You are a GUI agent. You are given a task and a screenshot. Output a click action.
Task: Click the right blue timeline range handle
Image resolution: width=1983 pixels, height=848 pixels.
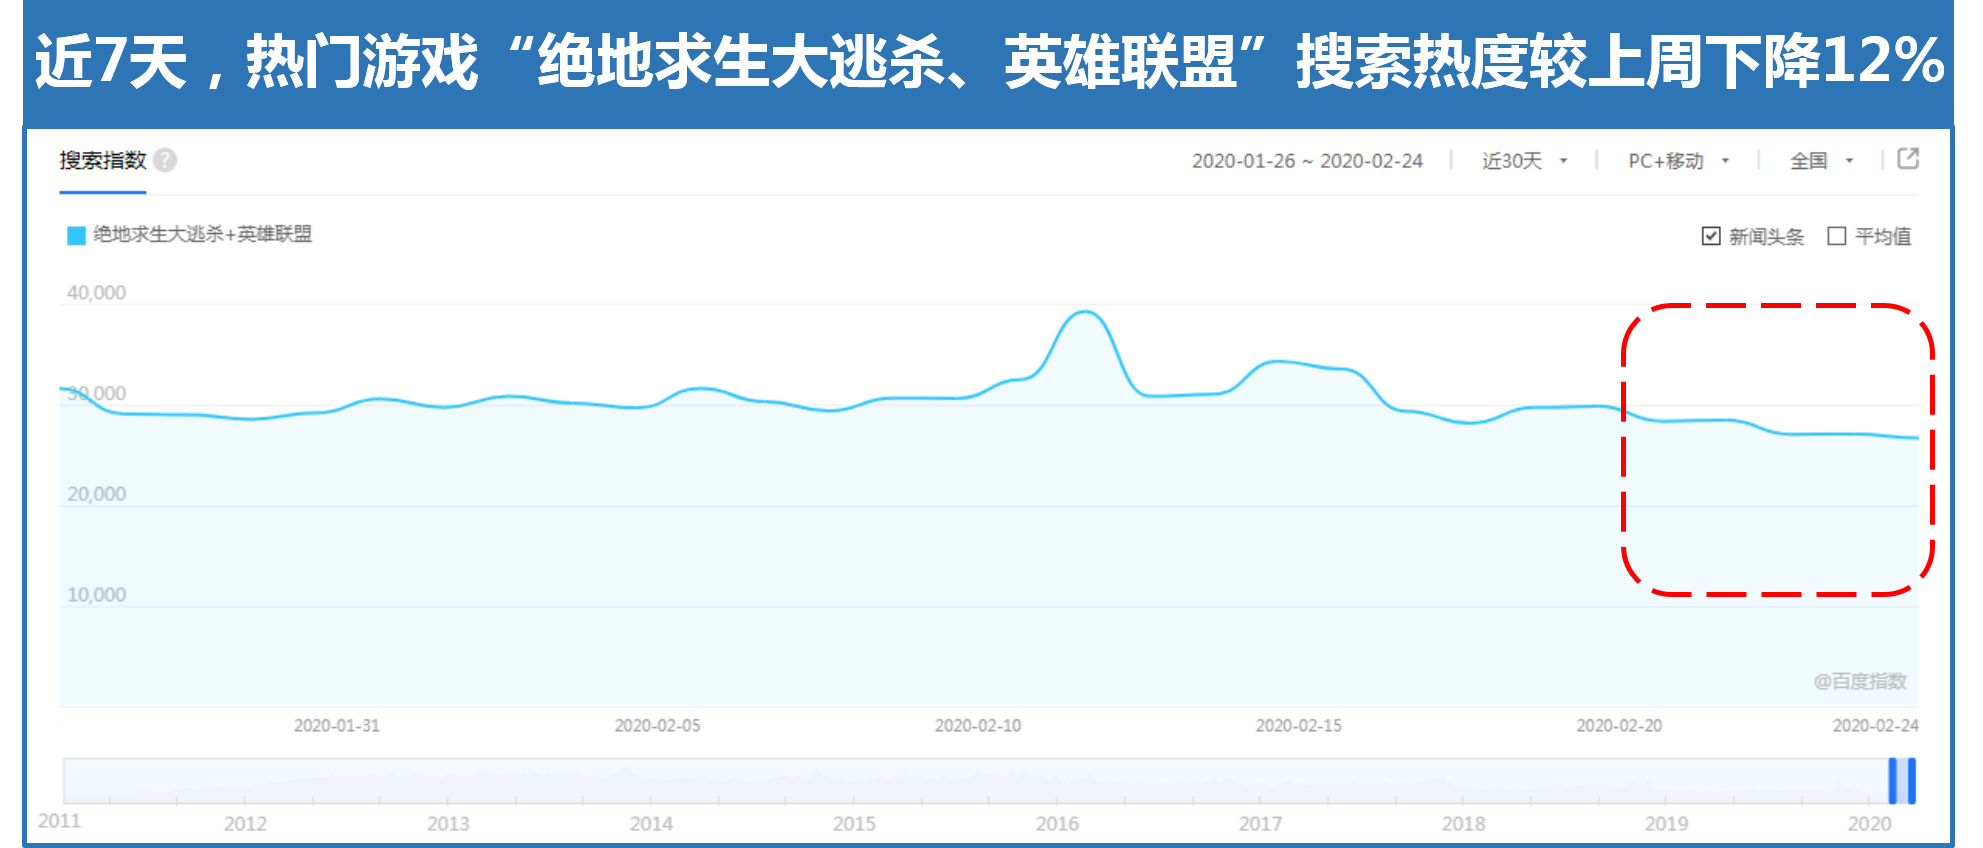point(1912,781)
